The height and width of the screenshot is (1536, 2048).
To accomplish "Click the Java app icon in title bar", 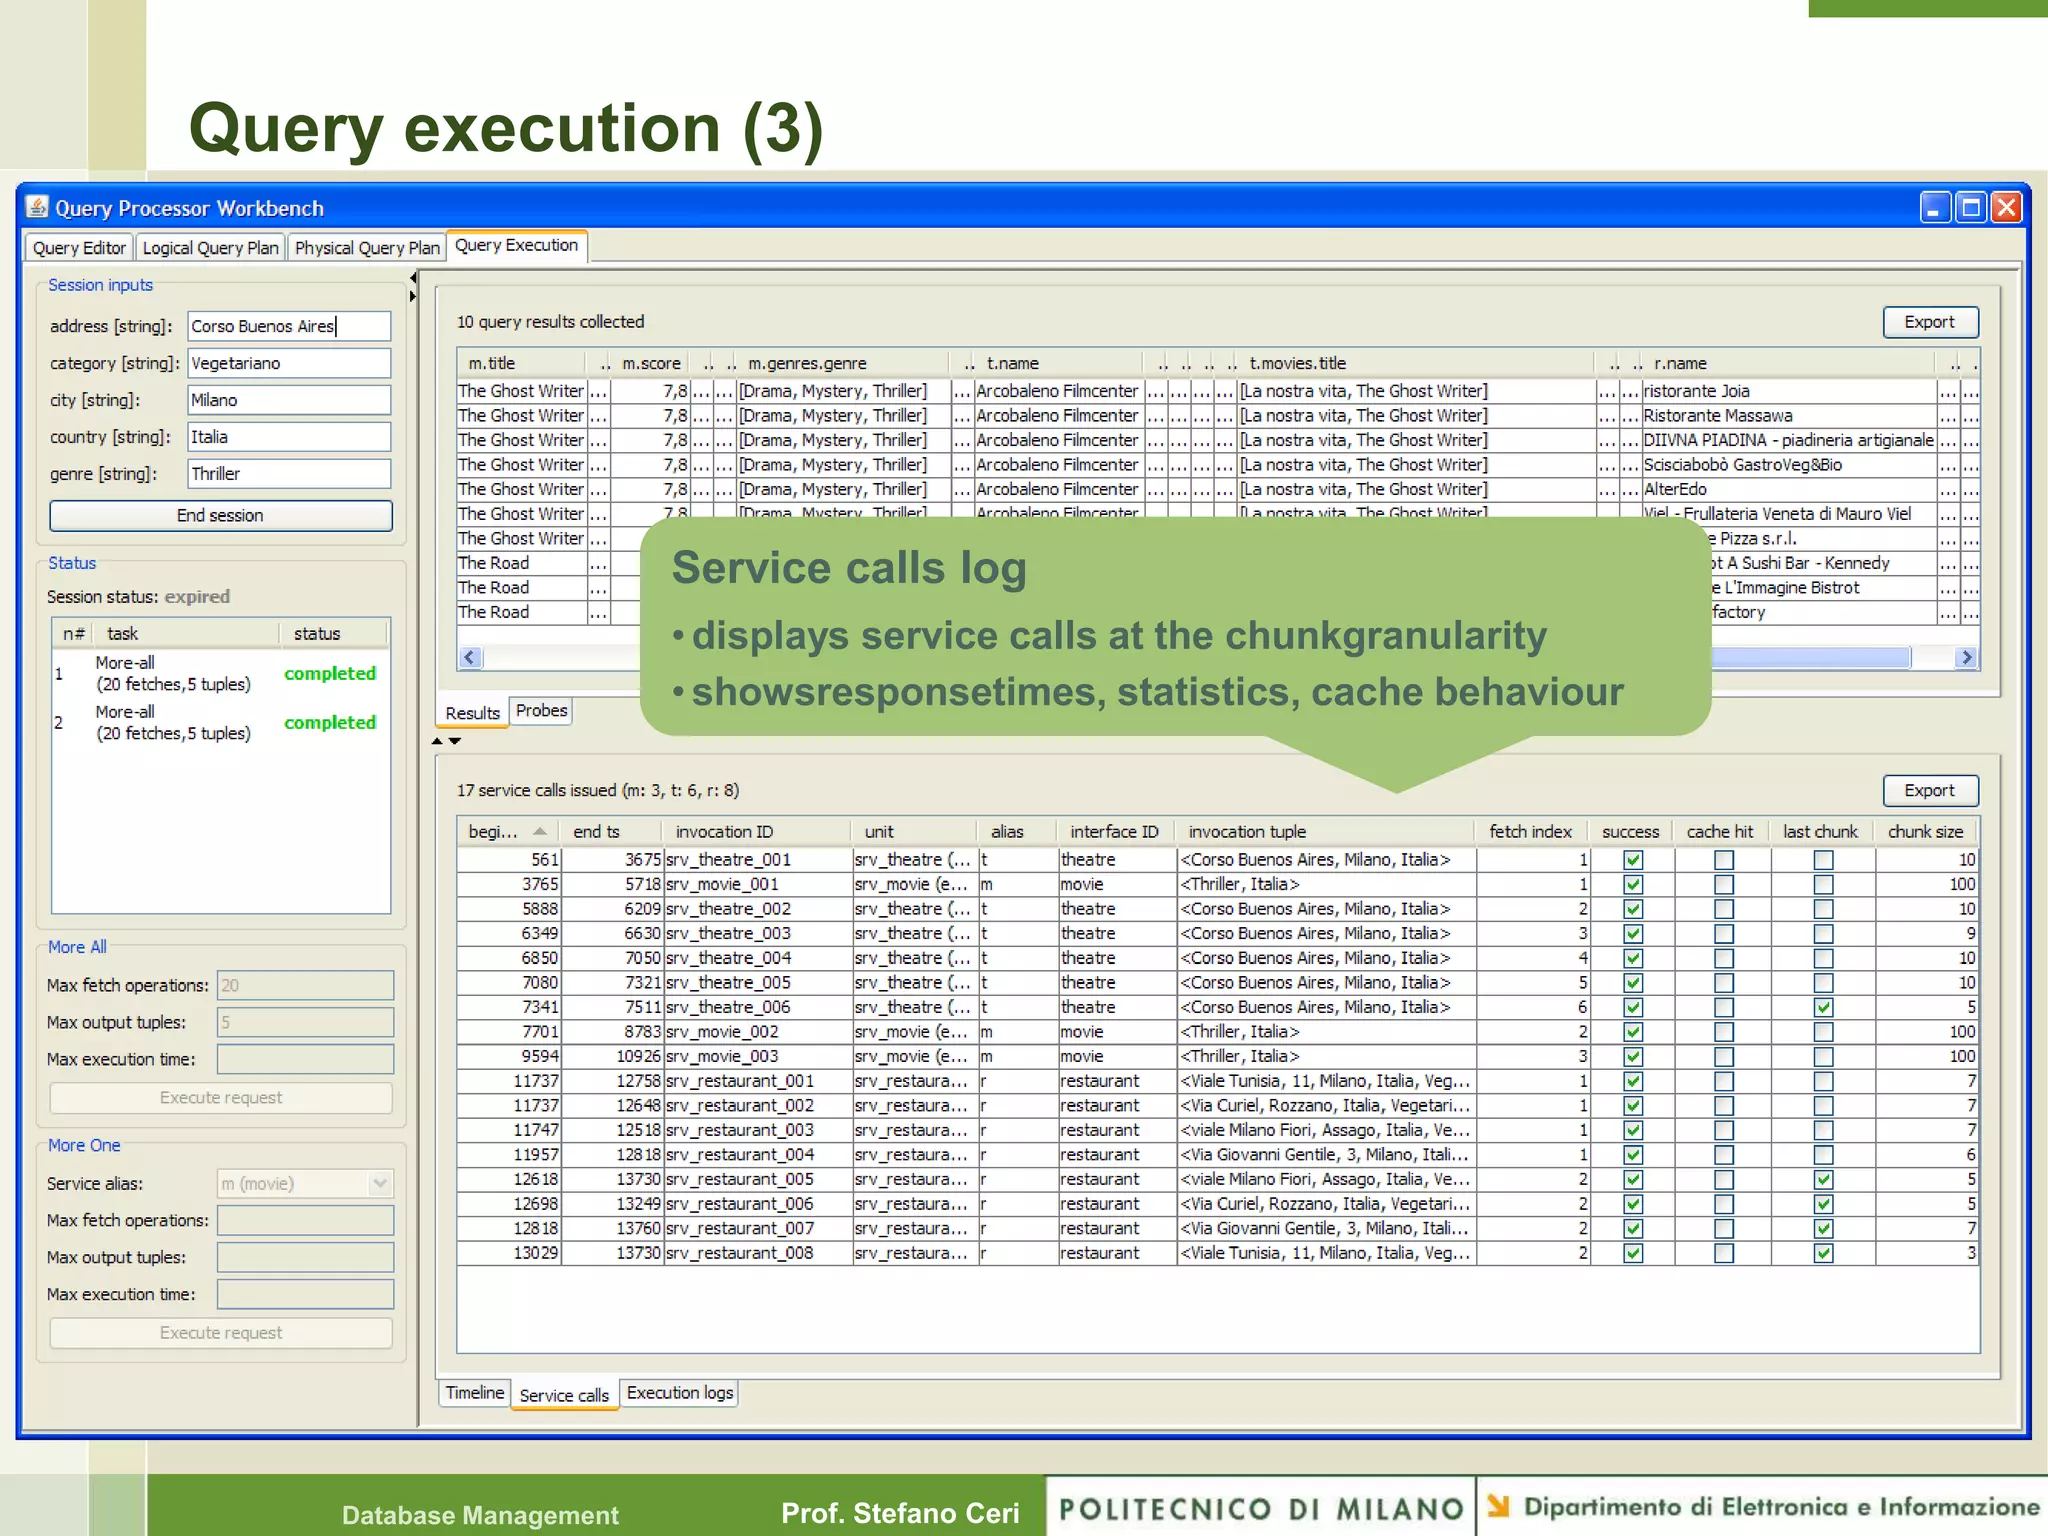I will (x=37, y=207).
